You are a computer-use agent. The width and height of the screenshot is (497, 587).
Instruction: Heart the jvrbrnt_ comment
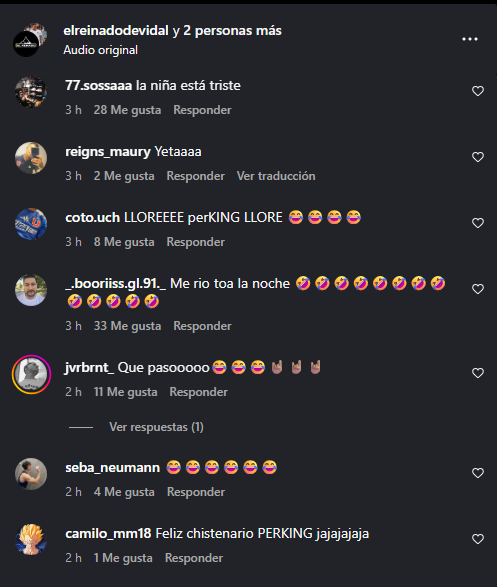(x=478, y=373)
